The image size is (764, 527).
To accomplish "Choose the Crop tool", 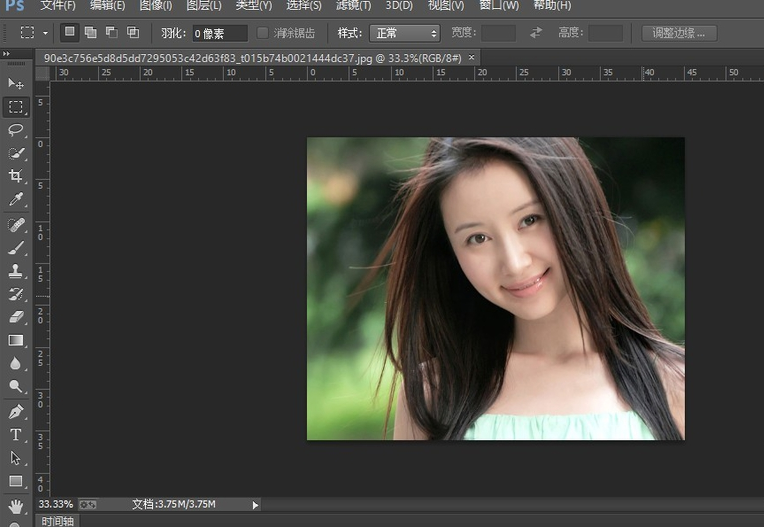I will tap(16, 176).
